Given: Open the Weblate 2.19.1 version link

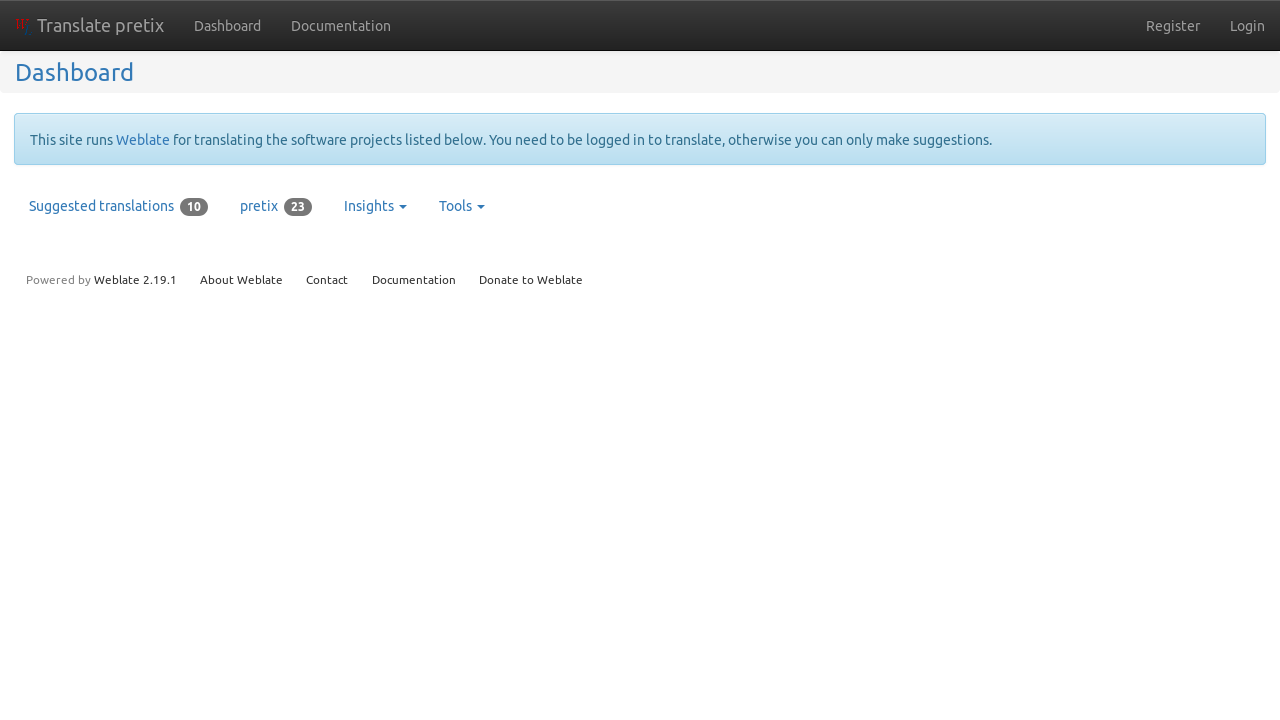Looking at the screenshot, I should pos(135,280).
